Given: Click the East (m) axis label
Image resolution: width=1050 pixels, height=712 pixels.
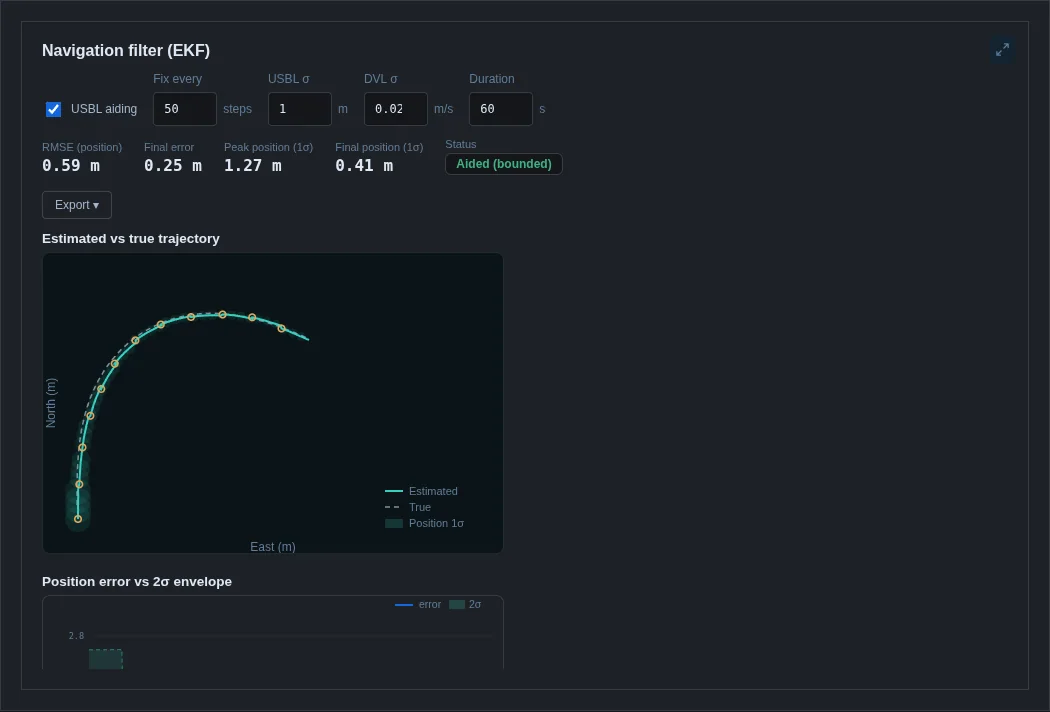Looking at the screenshot, I should click(x=273, y=547).
